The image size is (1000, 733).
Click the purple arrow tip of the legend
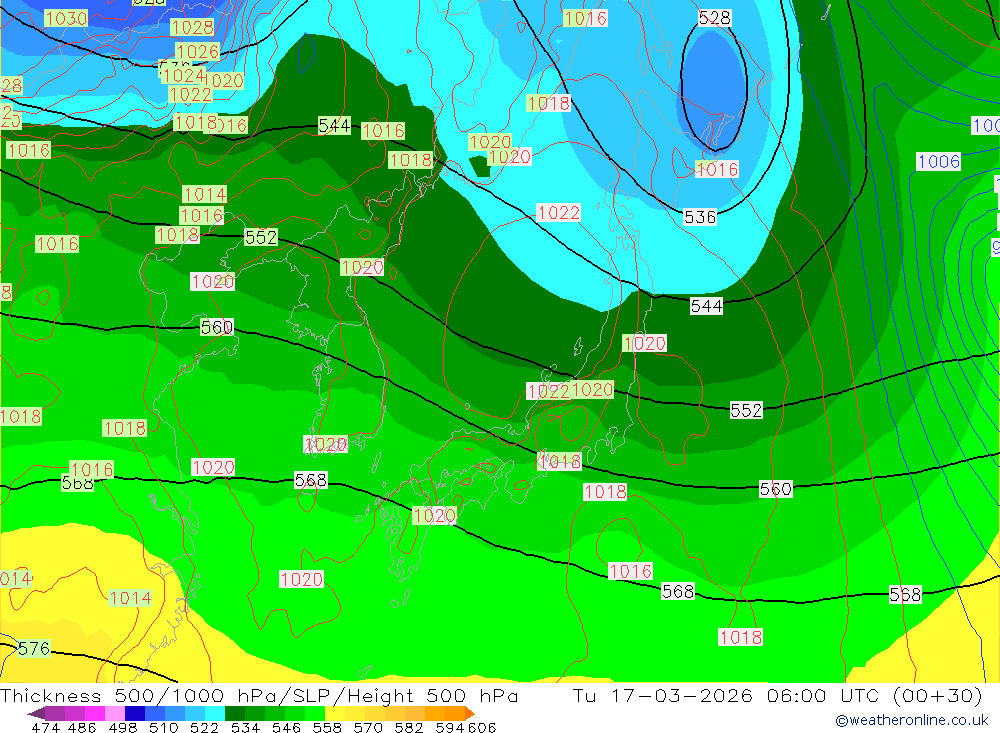[x=36, y=713]
